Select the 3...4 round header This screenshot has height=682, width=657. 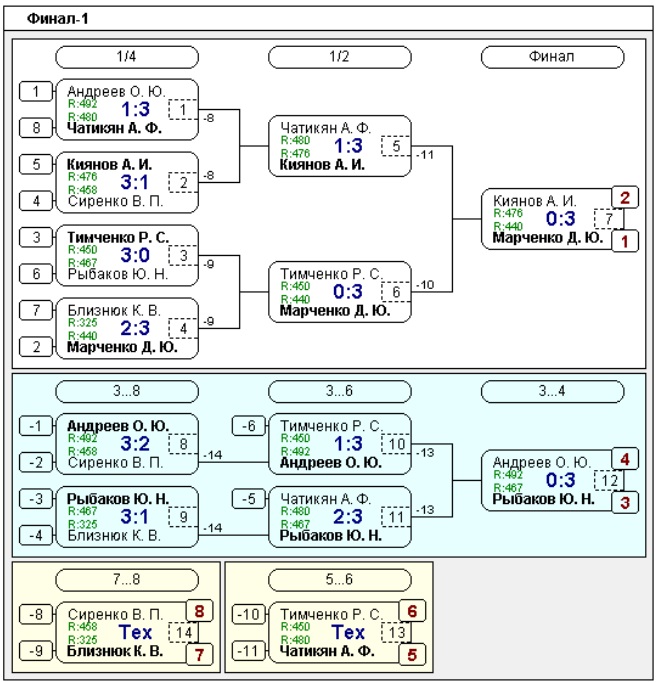[x=552, y=391]
